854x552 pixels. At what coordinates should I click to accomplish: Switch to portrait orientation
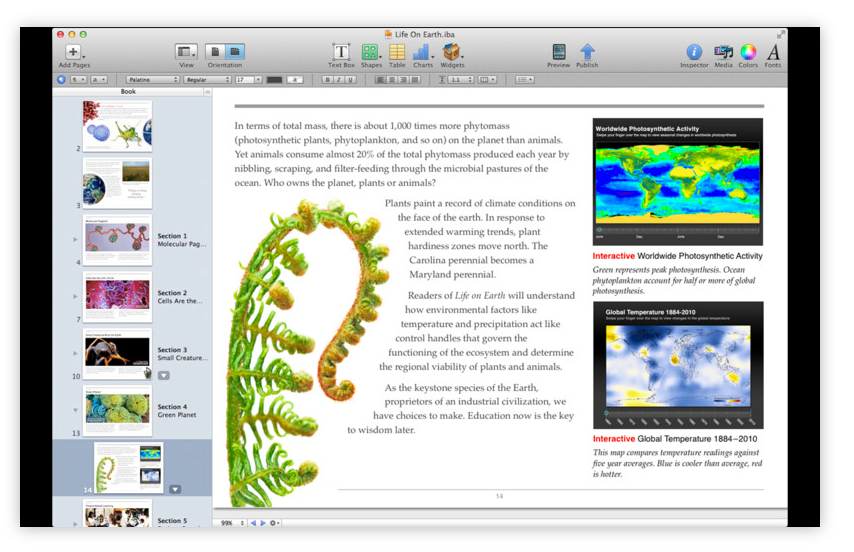215,52
